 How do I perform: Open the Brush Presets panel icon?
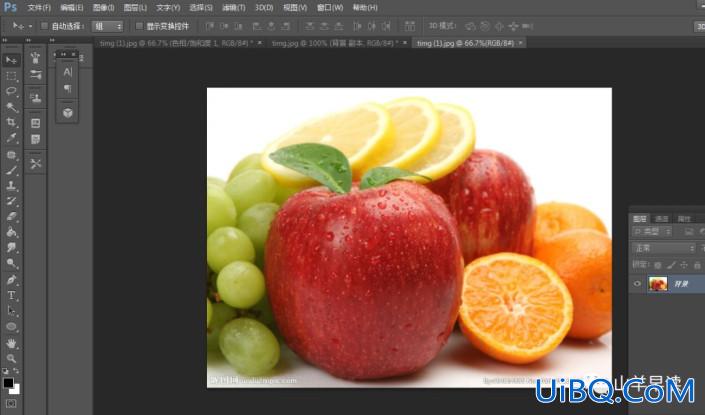(36, 58)
